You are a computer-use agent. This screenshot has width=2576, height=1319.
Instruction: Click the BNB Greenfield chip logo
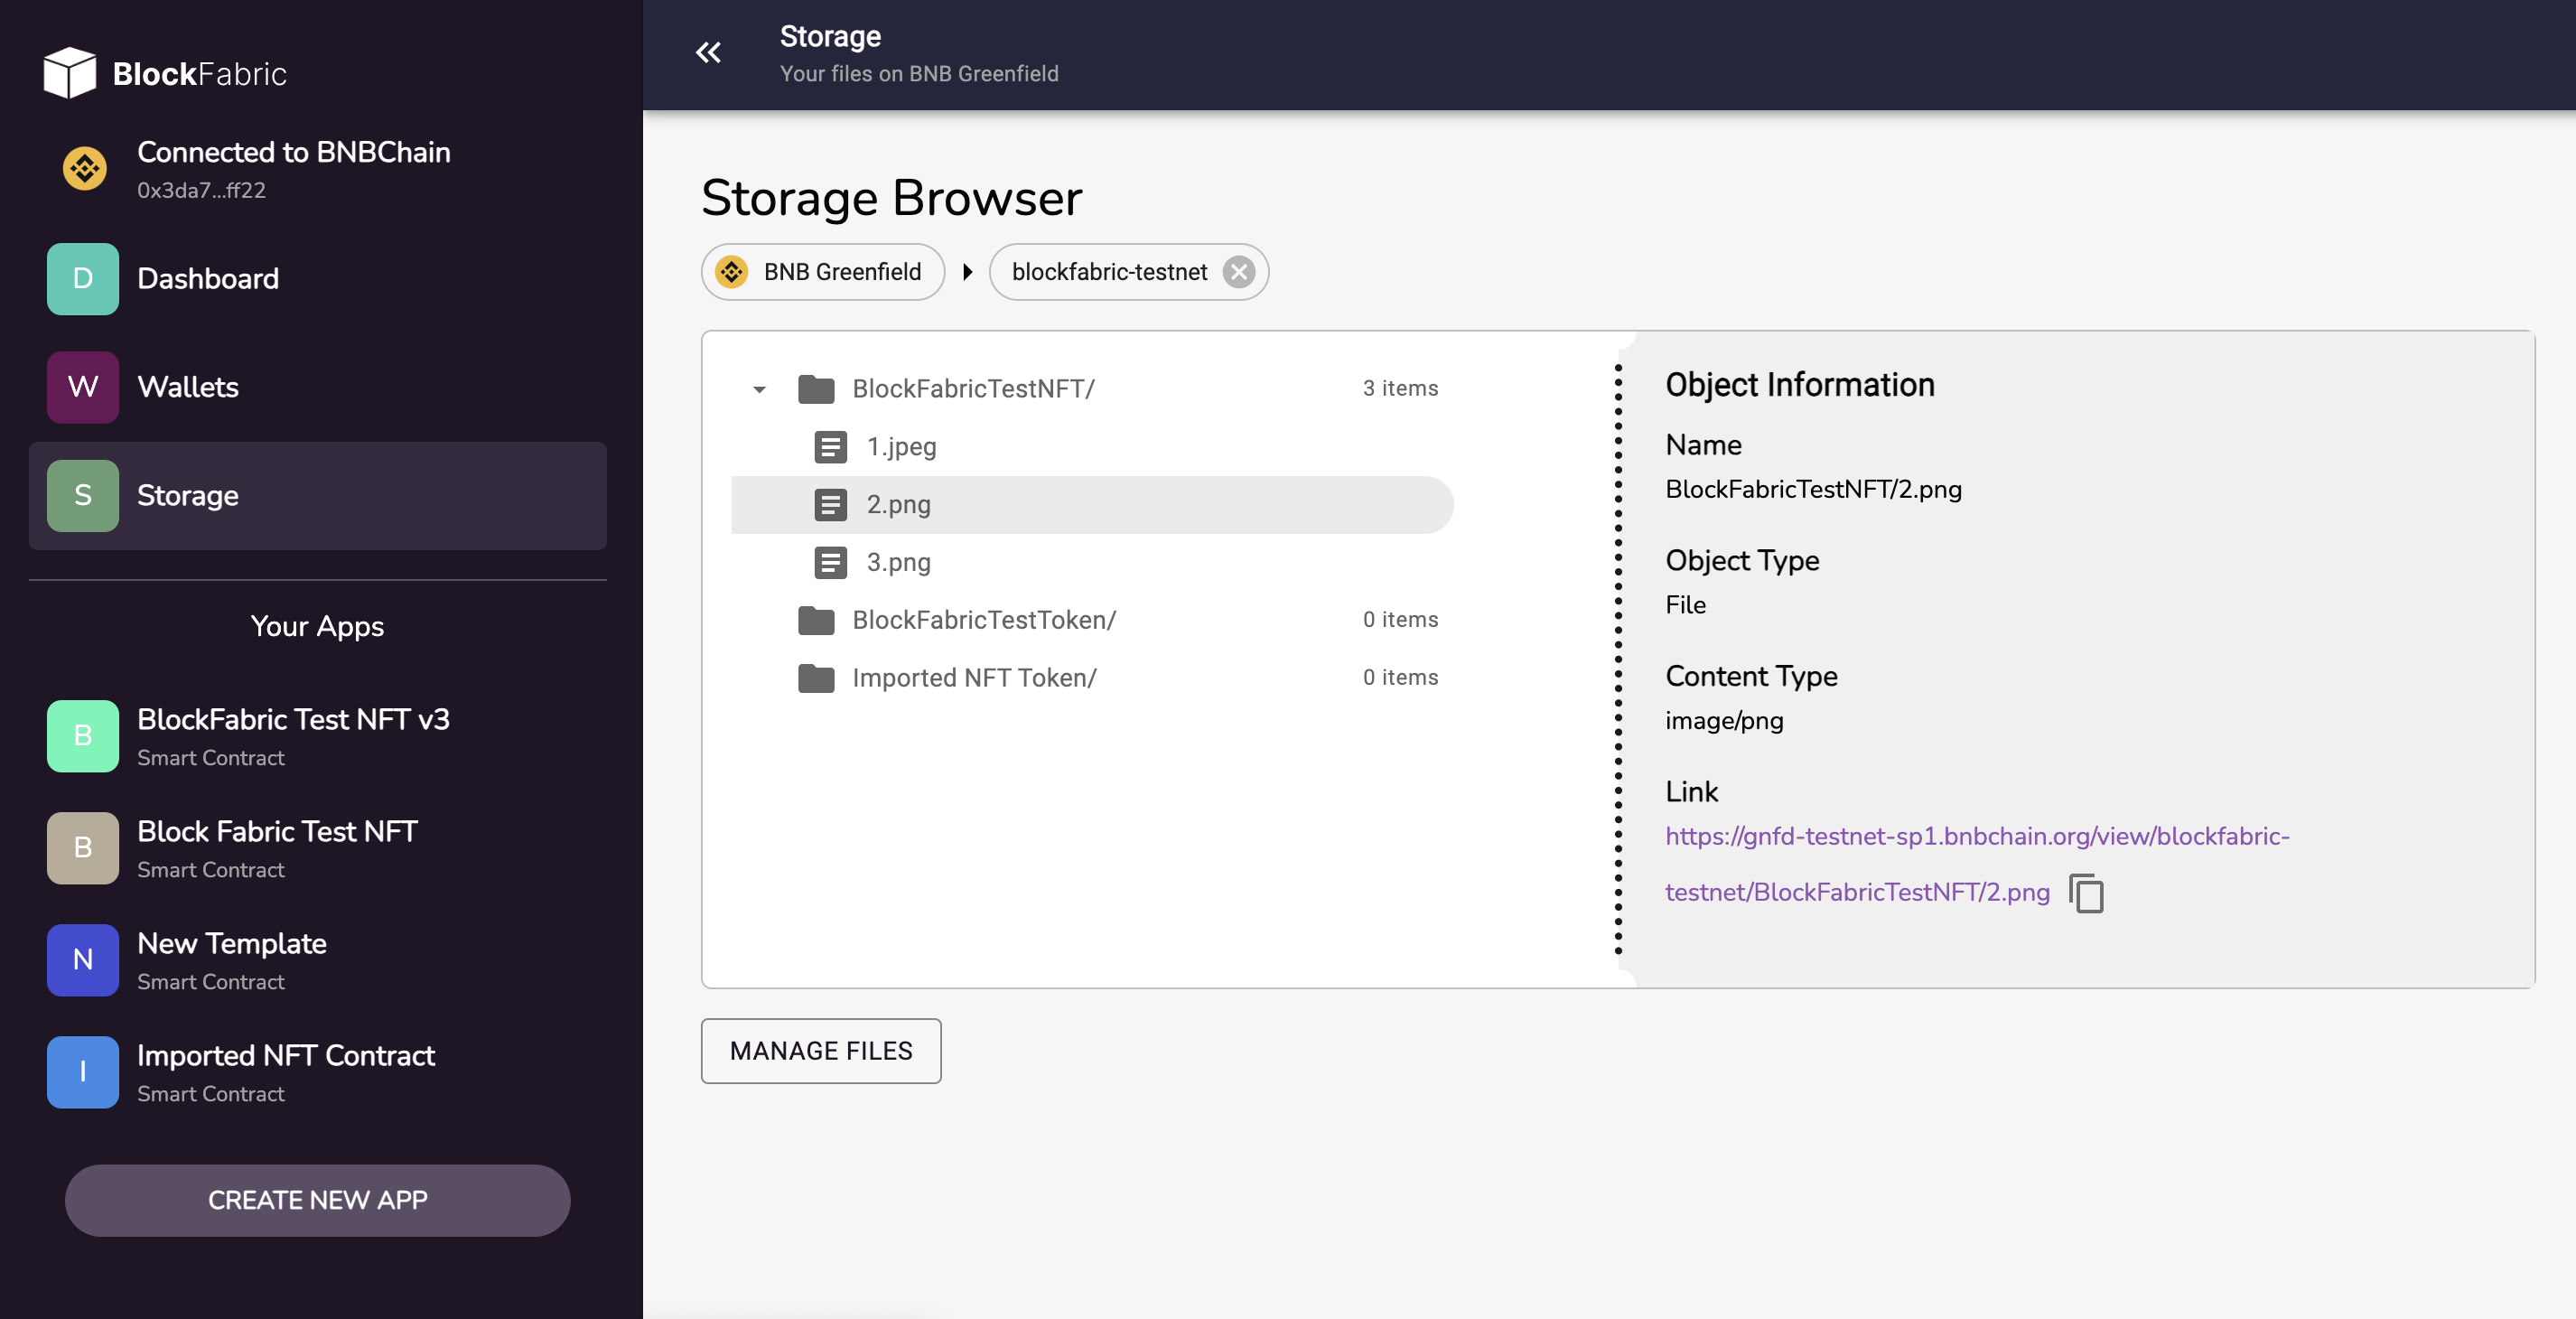click(x=732, y=272)
